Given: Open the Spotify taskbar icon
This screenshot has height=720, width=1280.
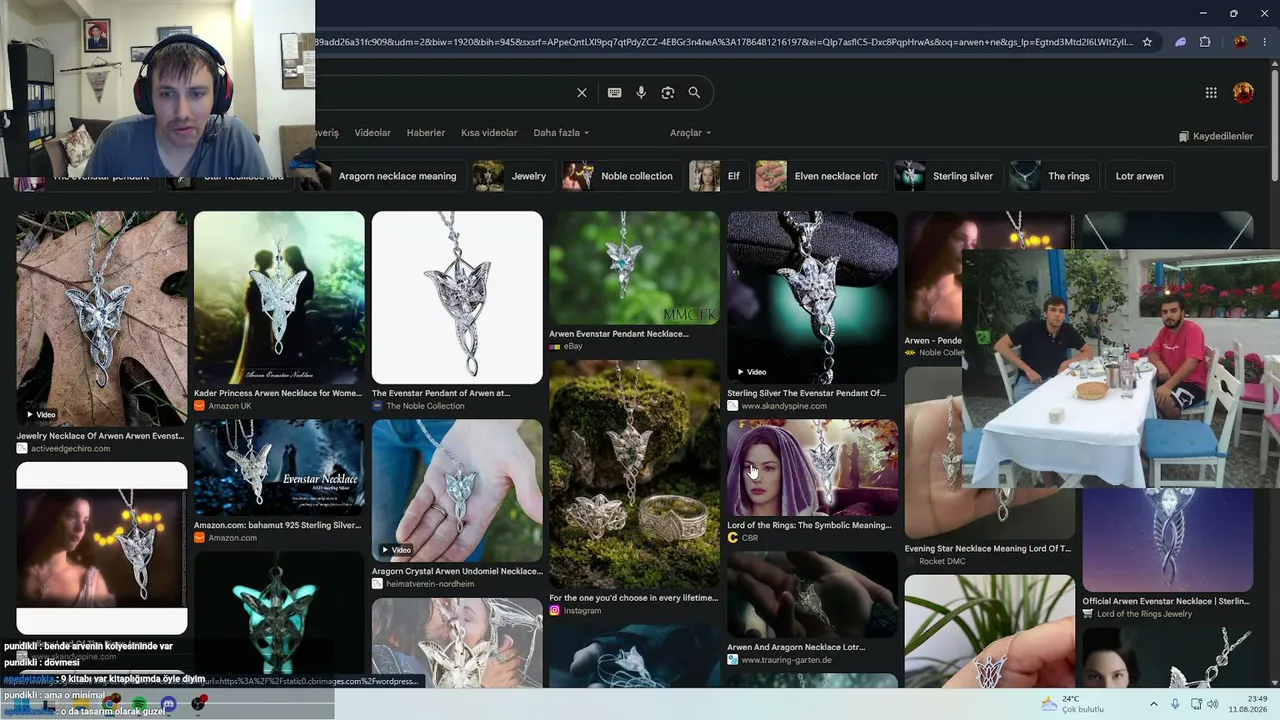Looking at the screenshot, I should 139,704.
